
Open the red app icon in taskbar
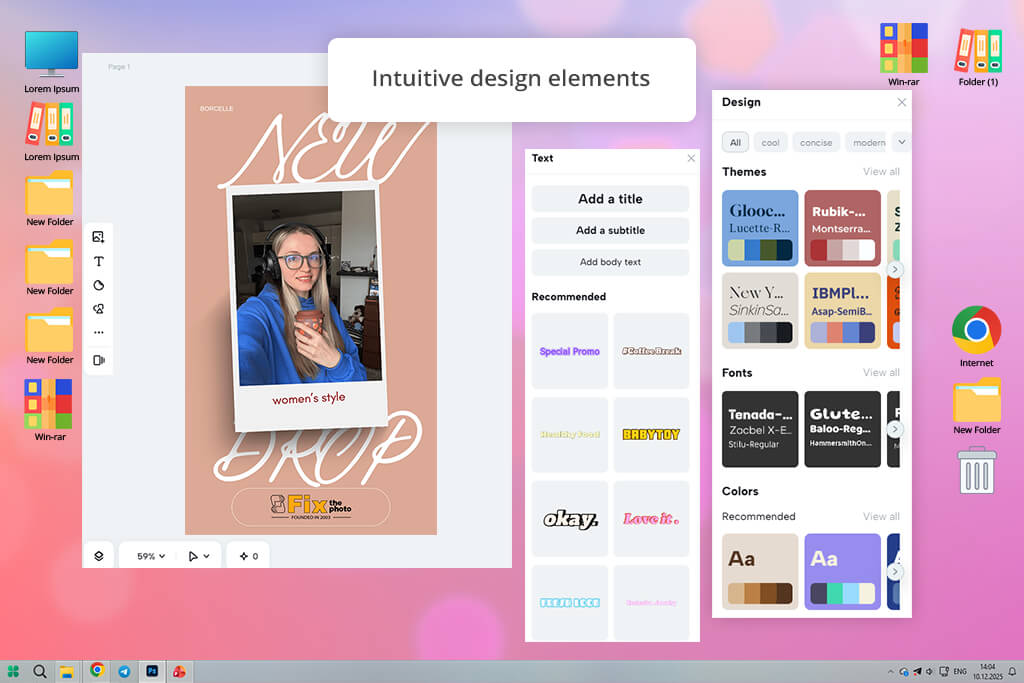point(179,671)
